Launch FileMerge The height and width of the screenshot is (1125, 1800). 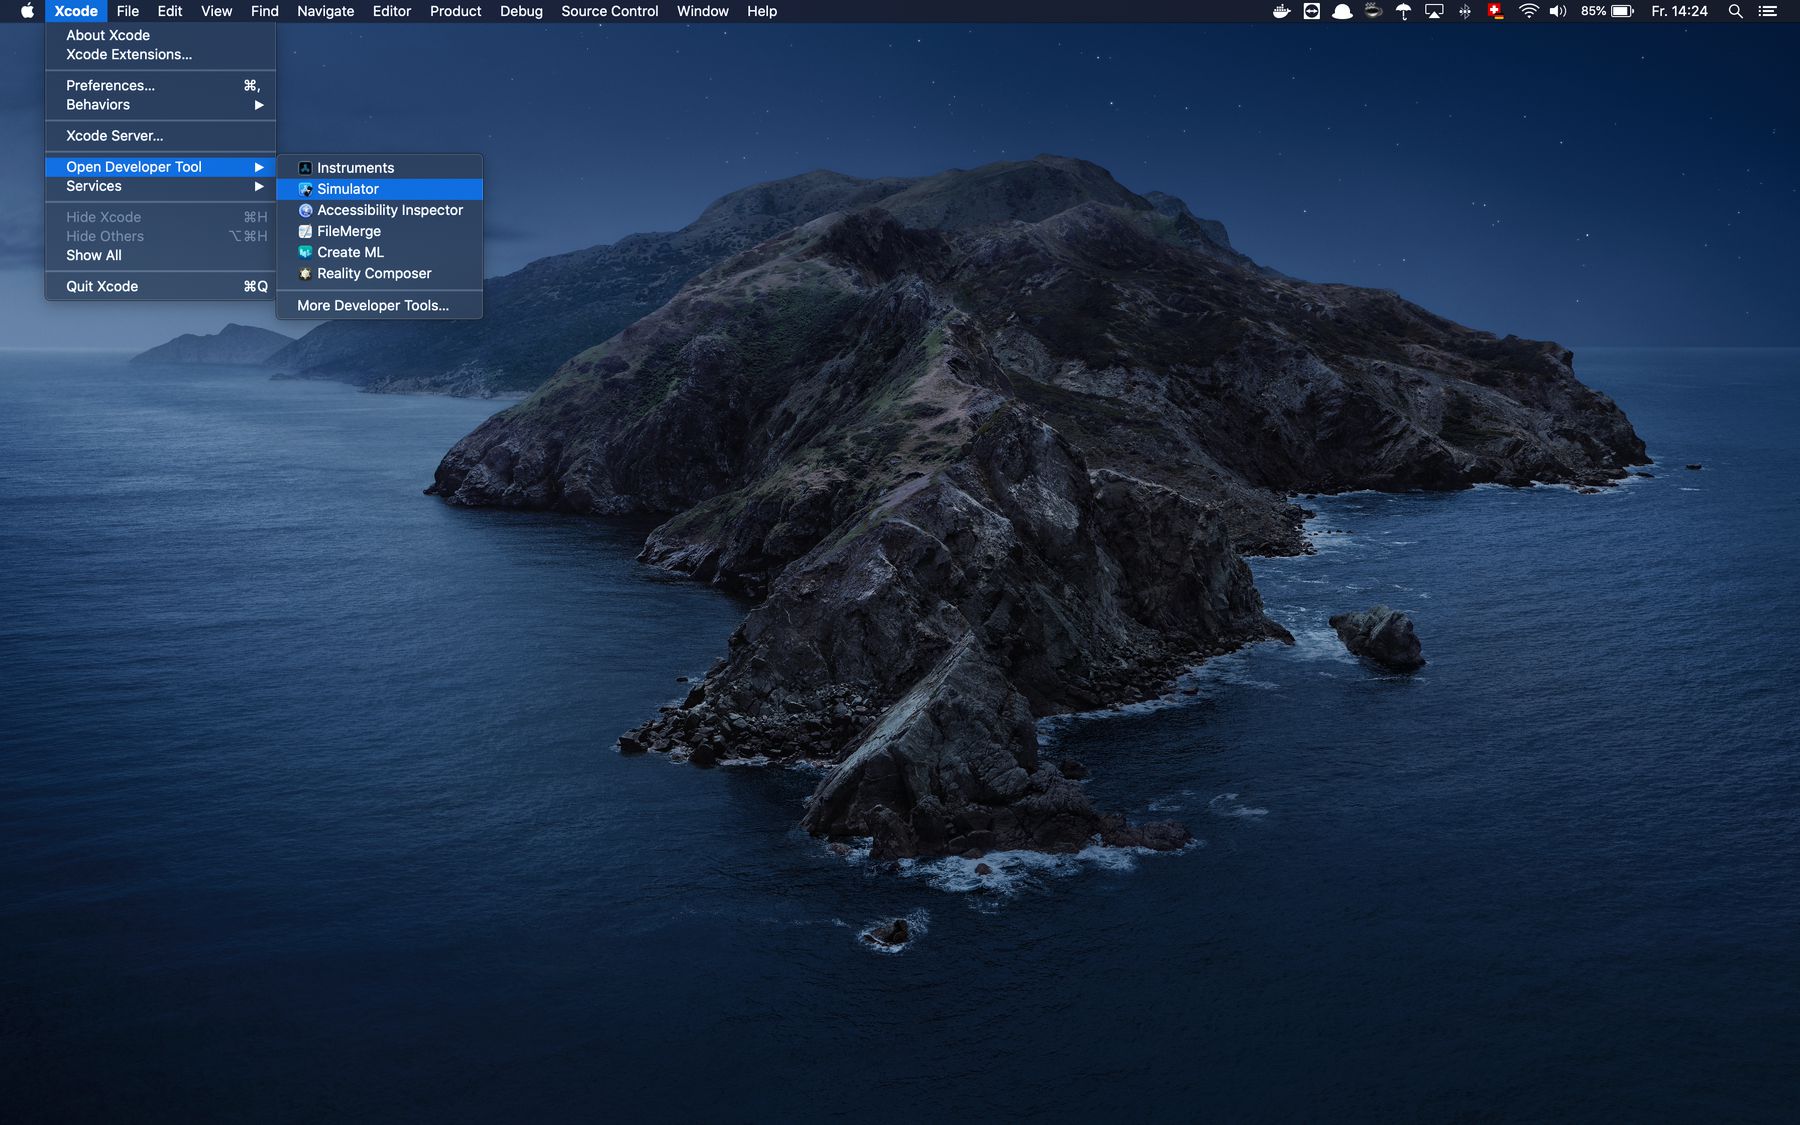point(379,231)
